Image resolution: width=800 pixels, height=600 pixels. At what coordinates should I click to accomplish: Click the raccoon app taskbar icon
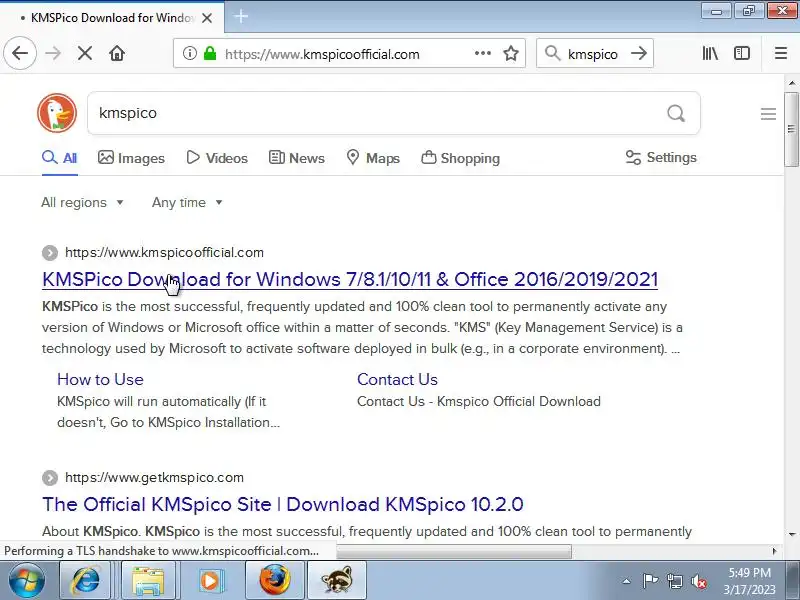(x=337, y=580)
